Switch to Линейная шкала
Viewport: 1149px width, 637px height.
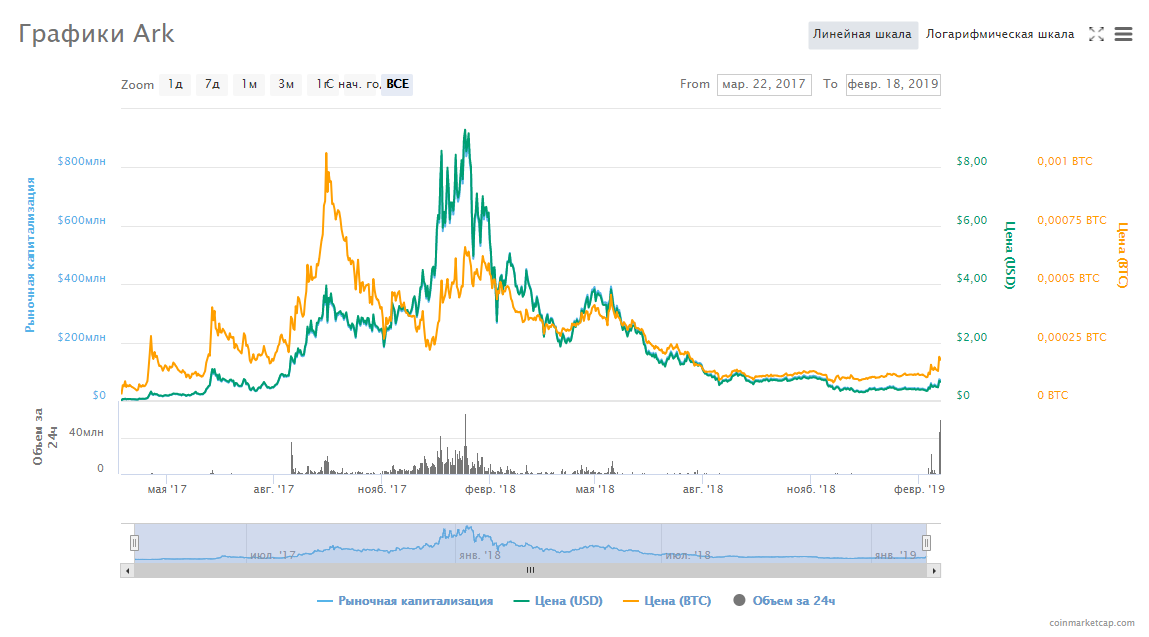(x=862, y=34)
